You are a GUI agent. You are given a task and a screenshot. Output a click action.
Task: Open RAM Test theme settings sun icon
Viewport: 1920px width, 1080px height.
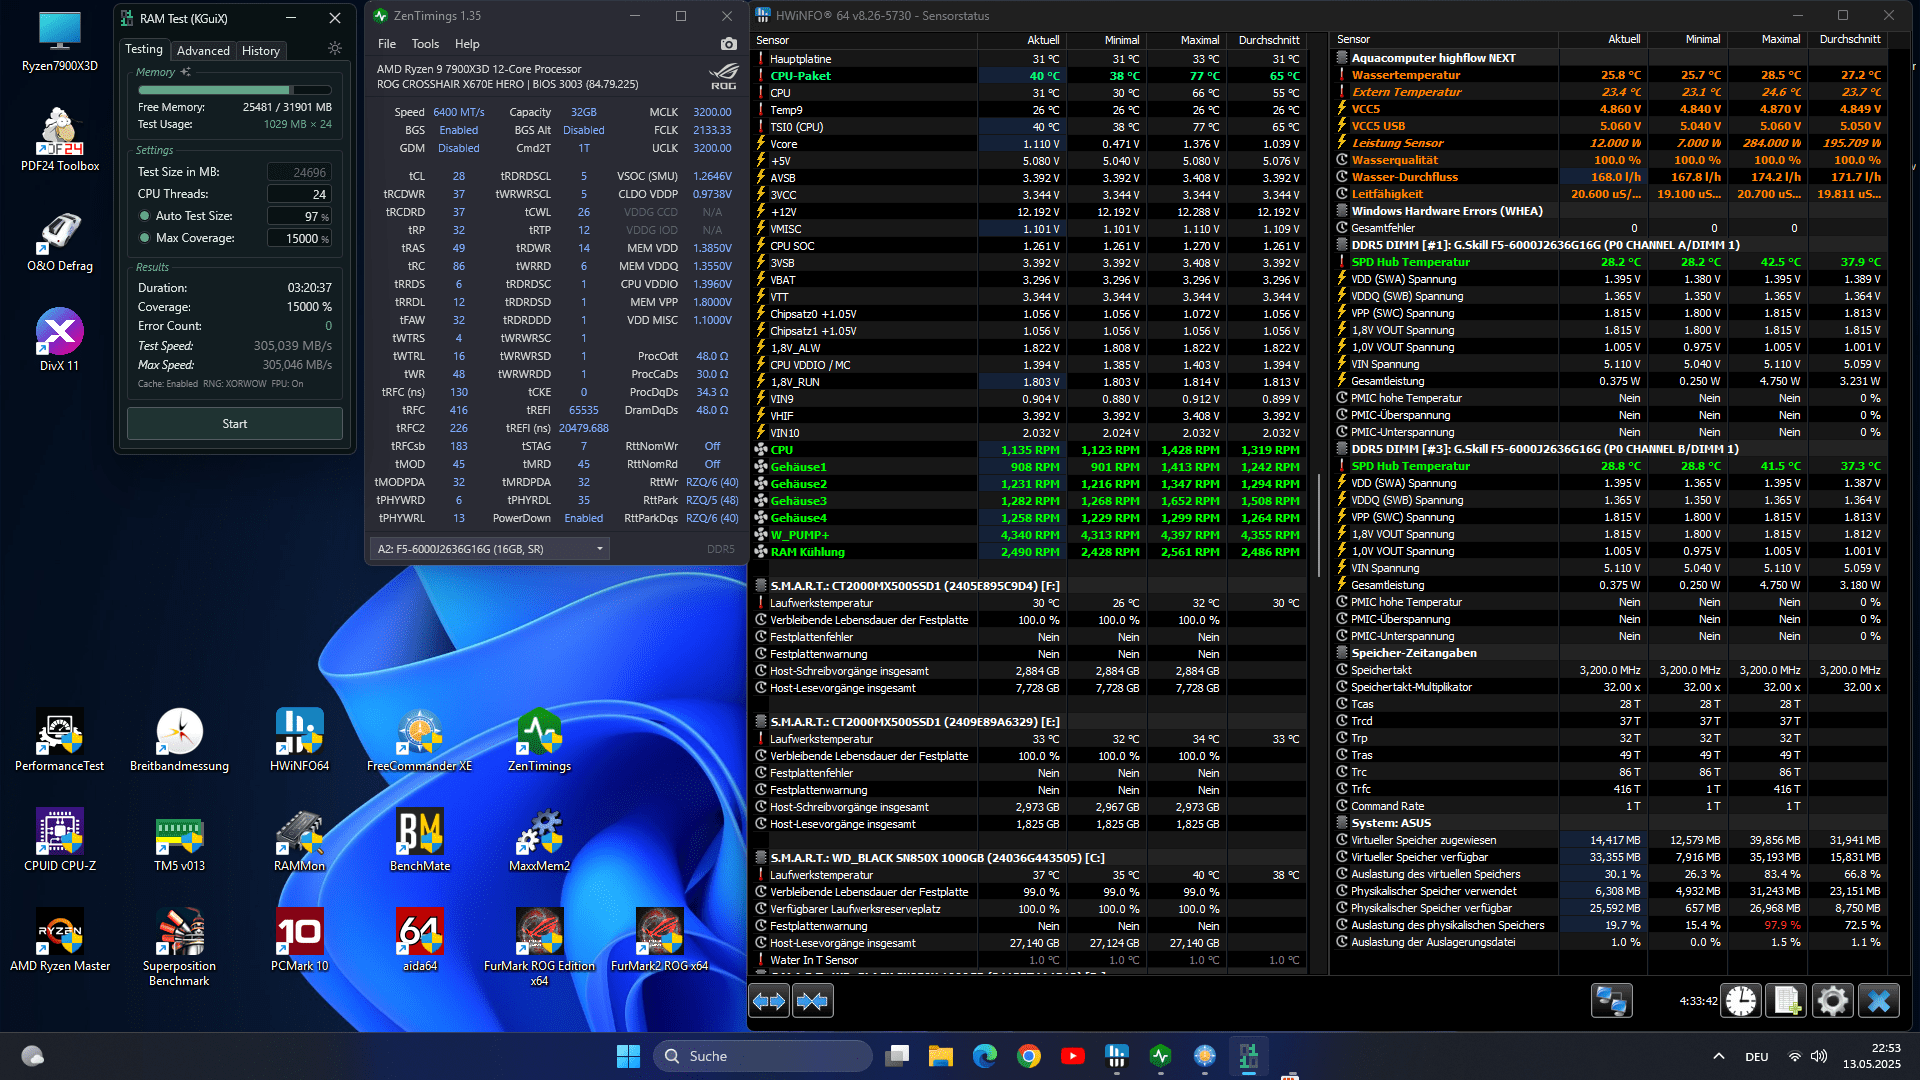[335, 48]
